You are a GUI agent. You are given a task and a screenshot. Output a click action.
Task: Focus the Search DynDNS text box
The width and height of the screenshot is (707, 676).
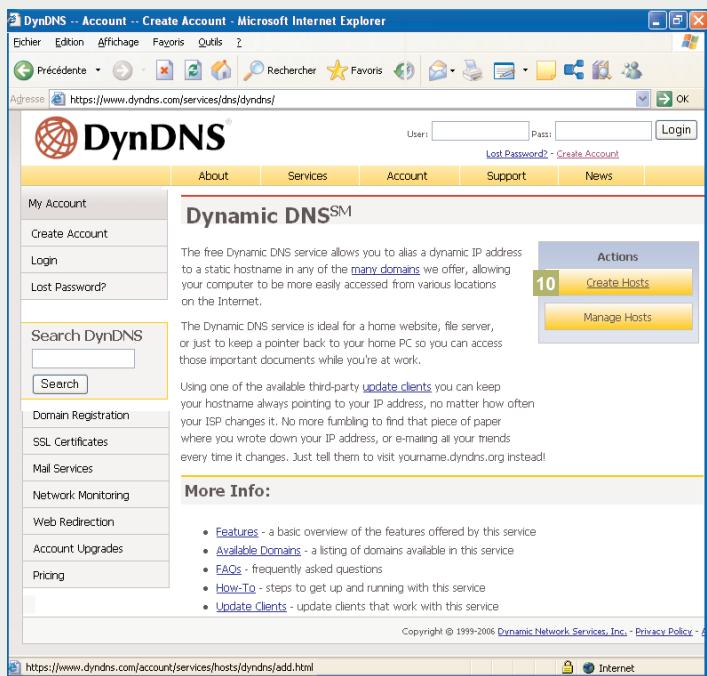[x=83, y=359]
